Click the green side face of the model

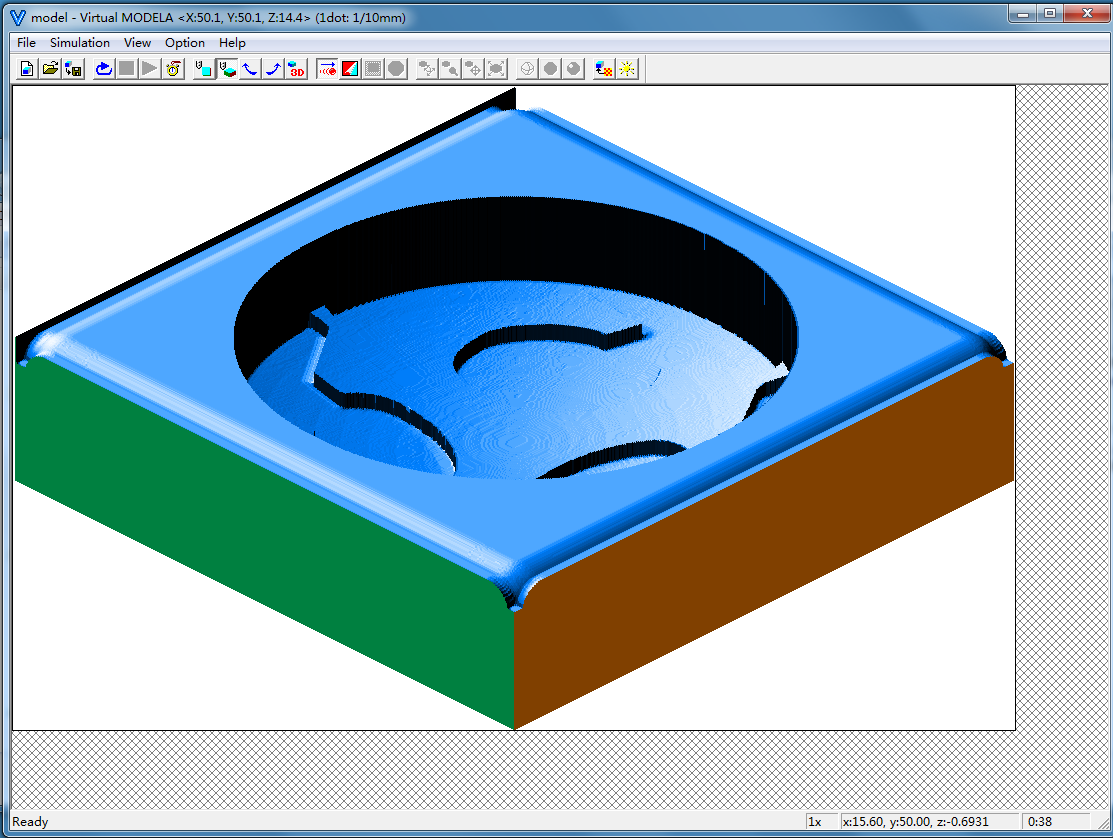coord(264,543)
